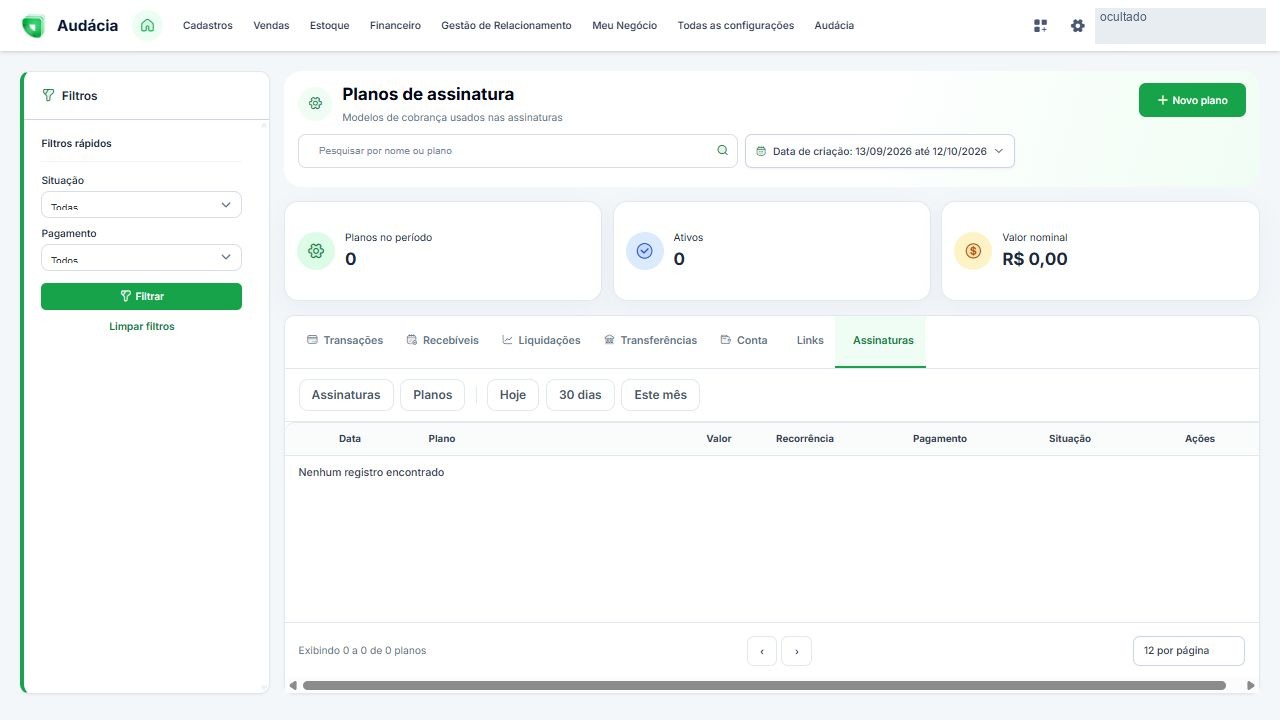The image size is (1280, 720).
Task: Open Todas as configurações menu
Action: 736,26
